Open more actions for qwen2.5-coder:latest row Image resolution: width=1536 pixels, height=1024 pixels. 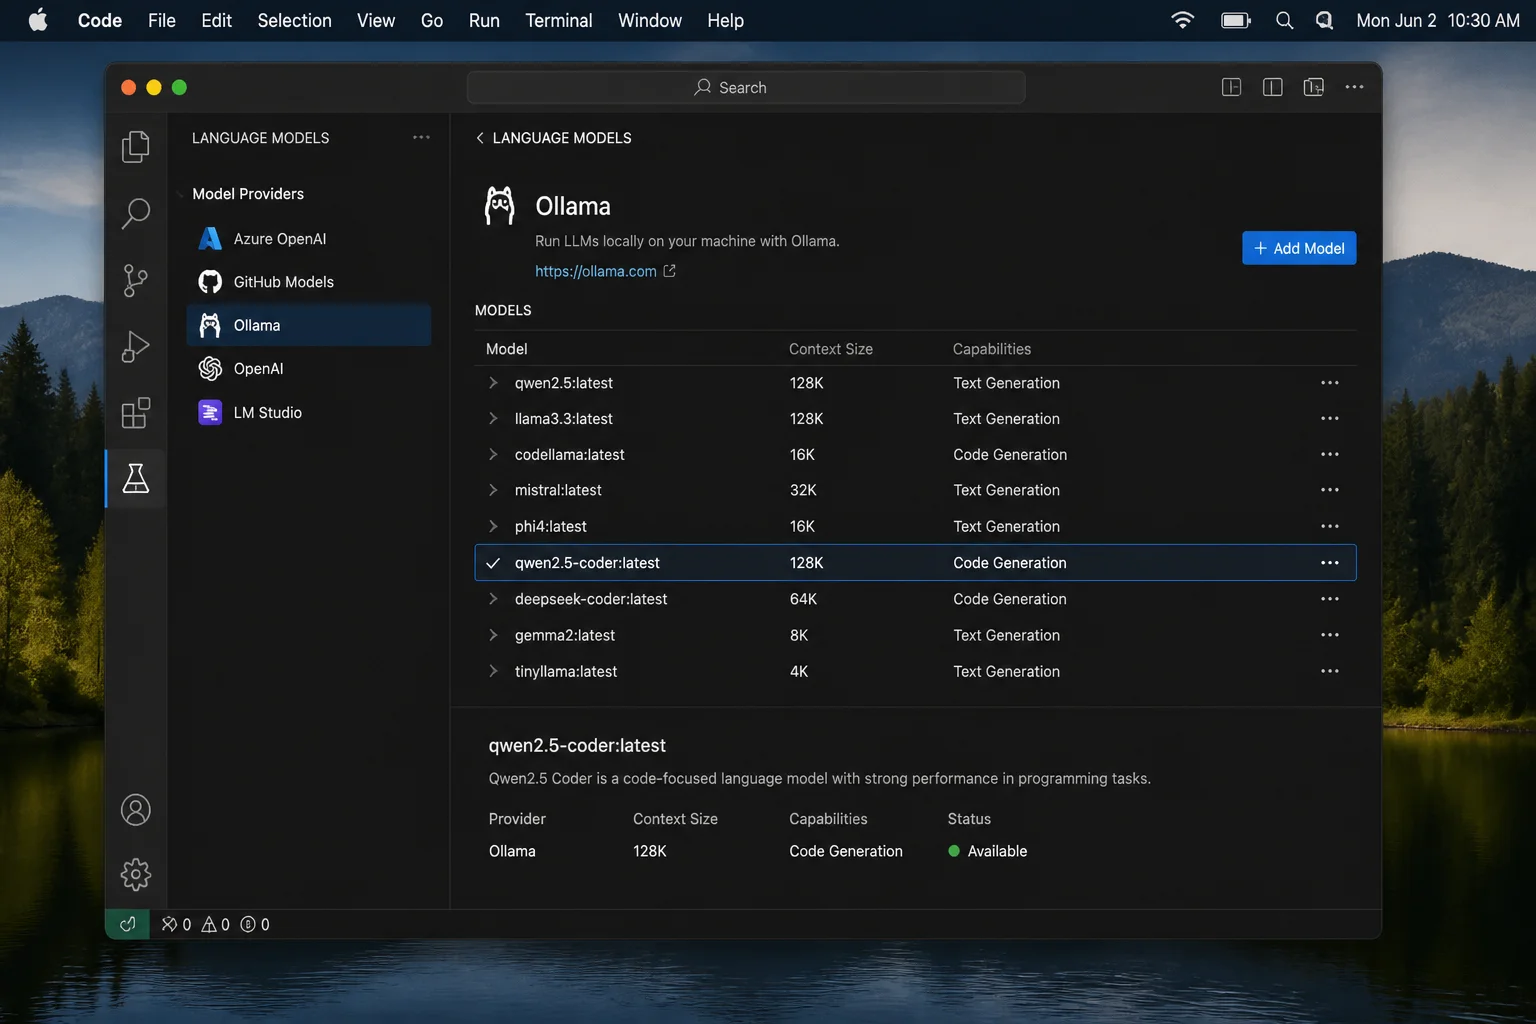tap(1329, 563)
